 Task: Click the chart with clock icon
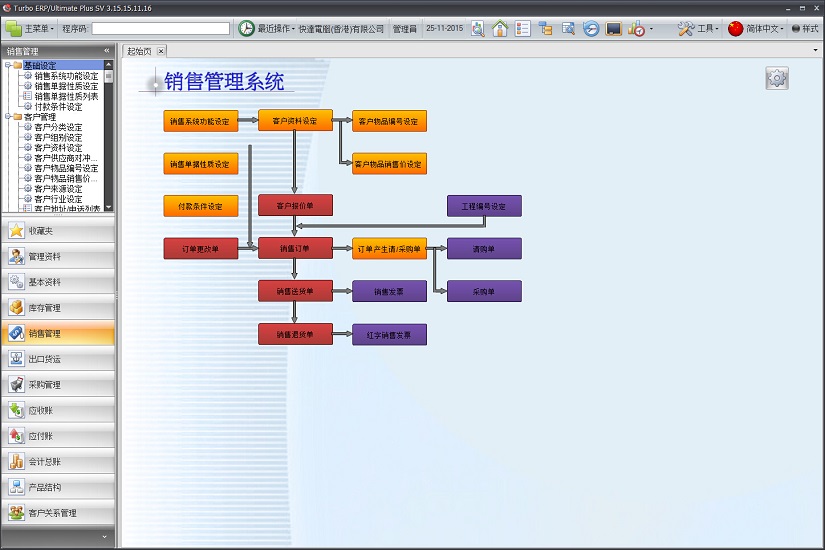636,28
